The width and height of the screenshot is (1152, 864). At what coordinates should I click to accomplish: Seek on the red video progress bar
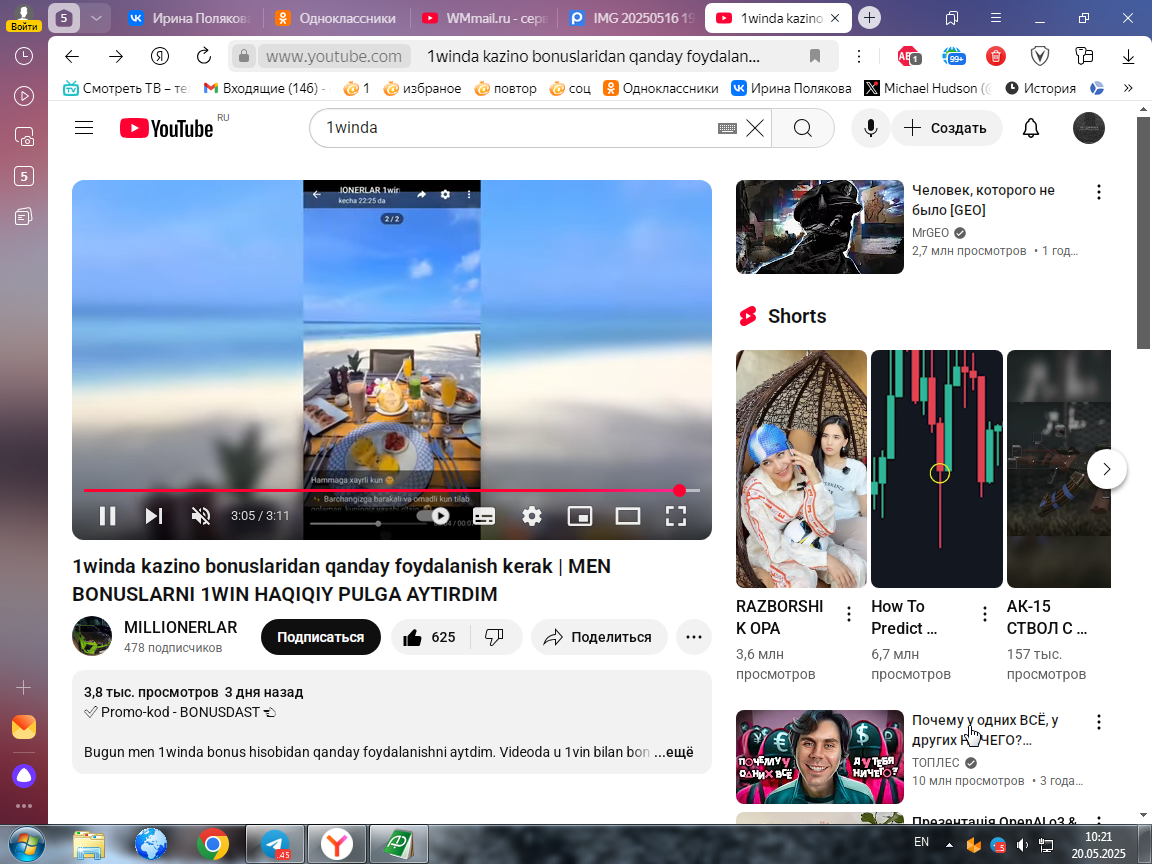(x=392, y=490)
